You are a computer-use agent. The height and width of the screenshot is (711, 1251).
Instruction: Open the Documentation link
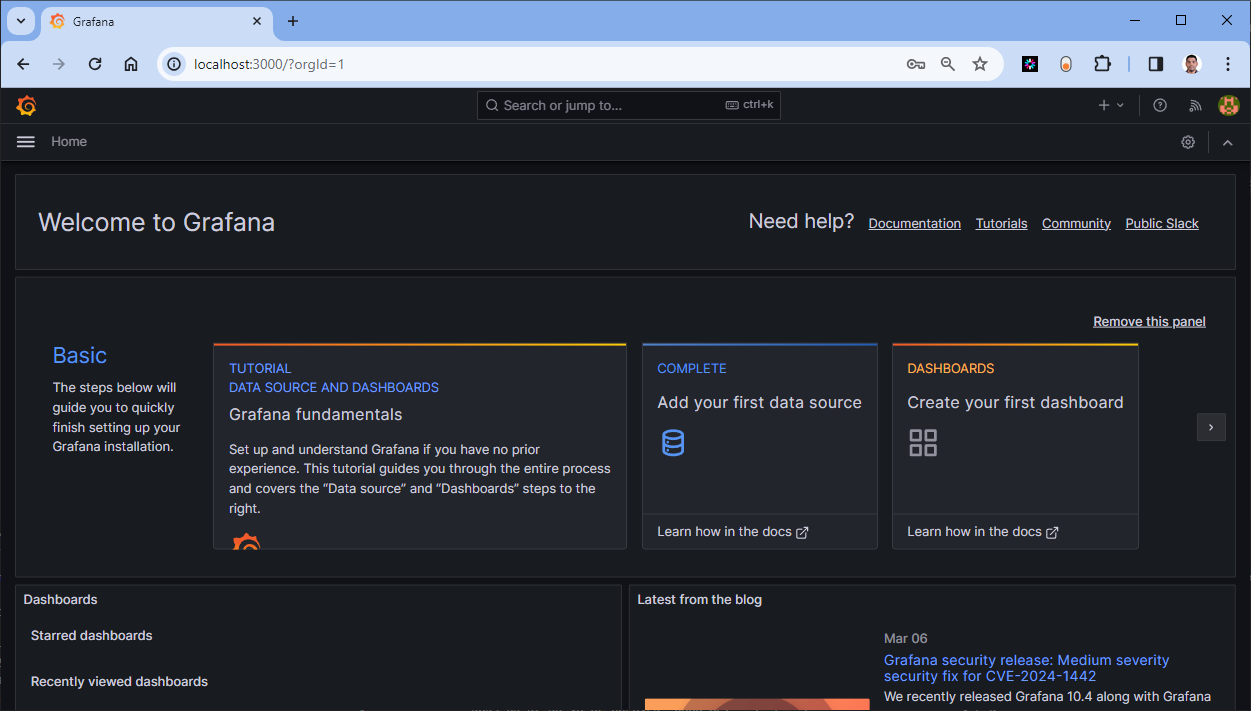[x=914, y=223]
